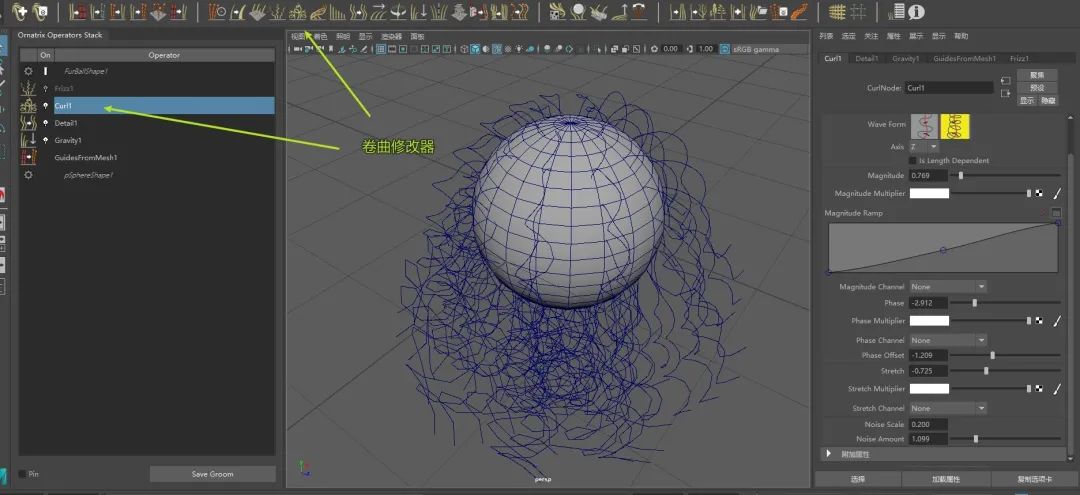Image resolution: width=1080 pixels, height=495 pixels.
Task: Click the lizard-shaped shelf icon
Action: pos(318,12)
